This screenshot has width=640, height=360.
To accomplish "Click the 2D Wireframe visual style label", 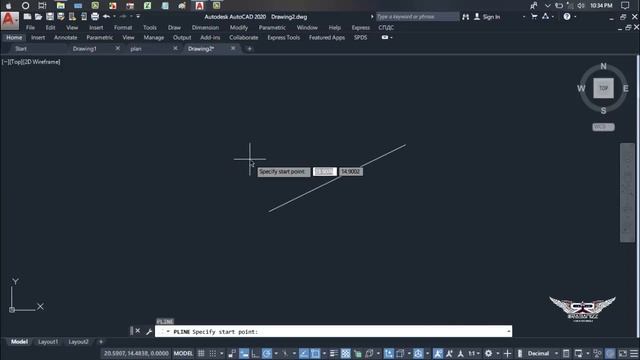I will pyautogui.click(x=42, y=62).
